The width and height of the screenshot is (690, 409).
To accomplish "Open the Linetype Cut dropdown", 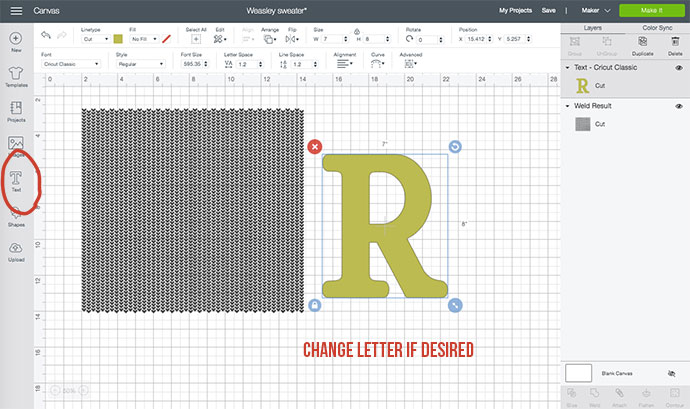I will [x=95, y=39].
